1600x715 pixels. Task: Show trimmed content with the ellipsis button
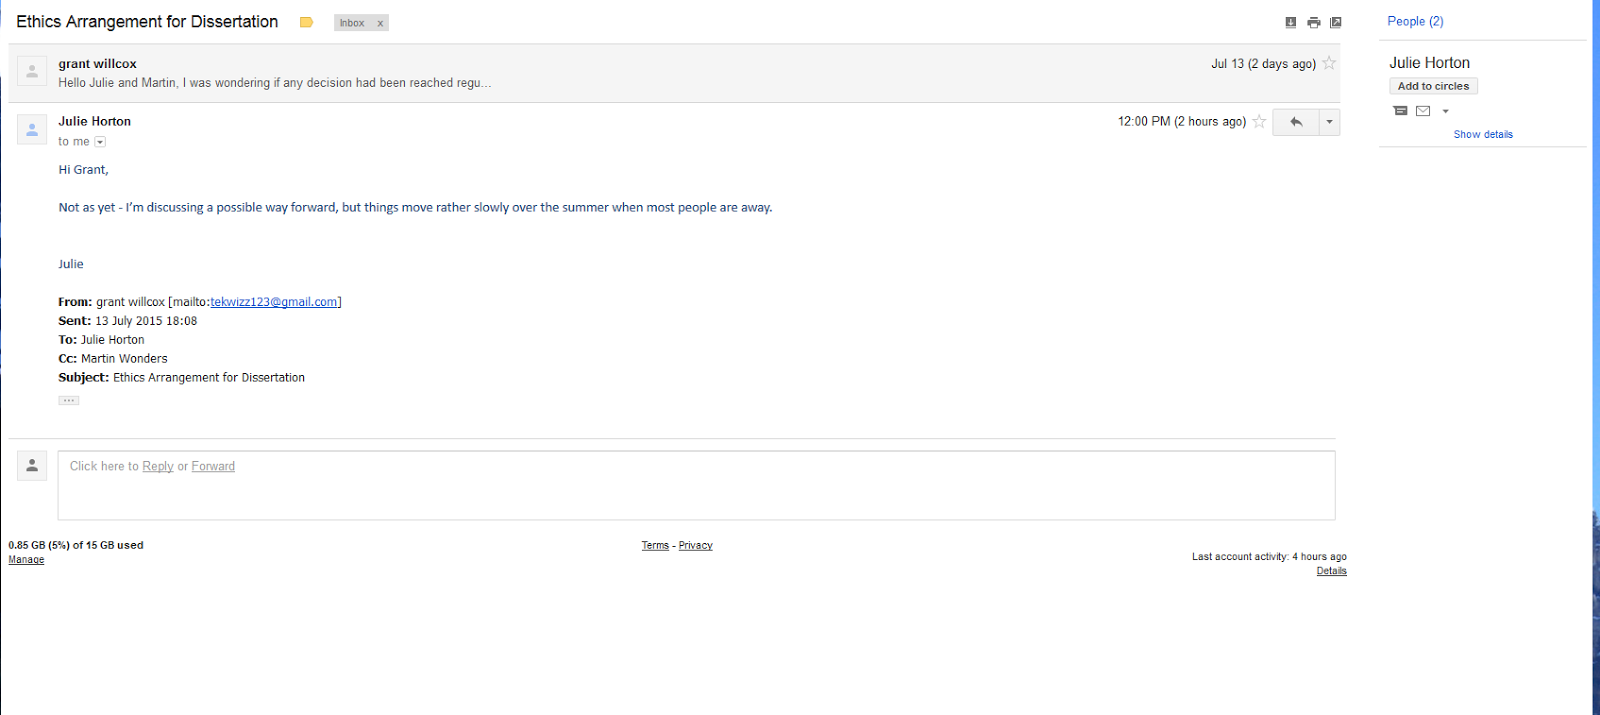point(69,400)
